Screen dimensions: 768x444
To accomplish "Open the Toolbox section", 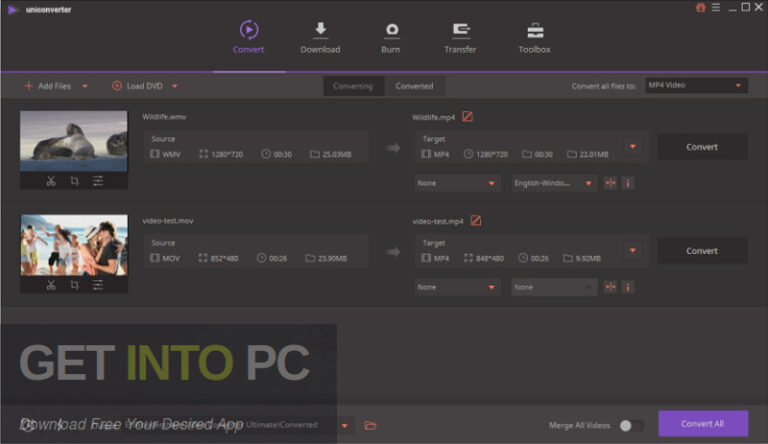I will click(x=534, y=37).
